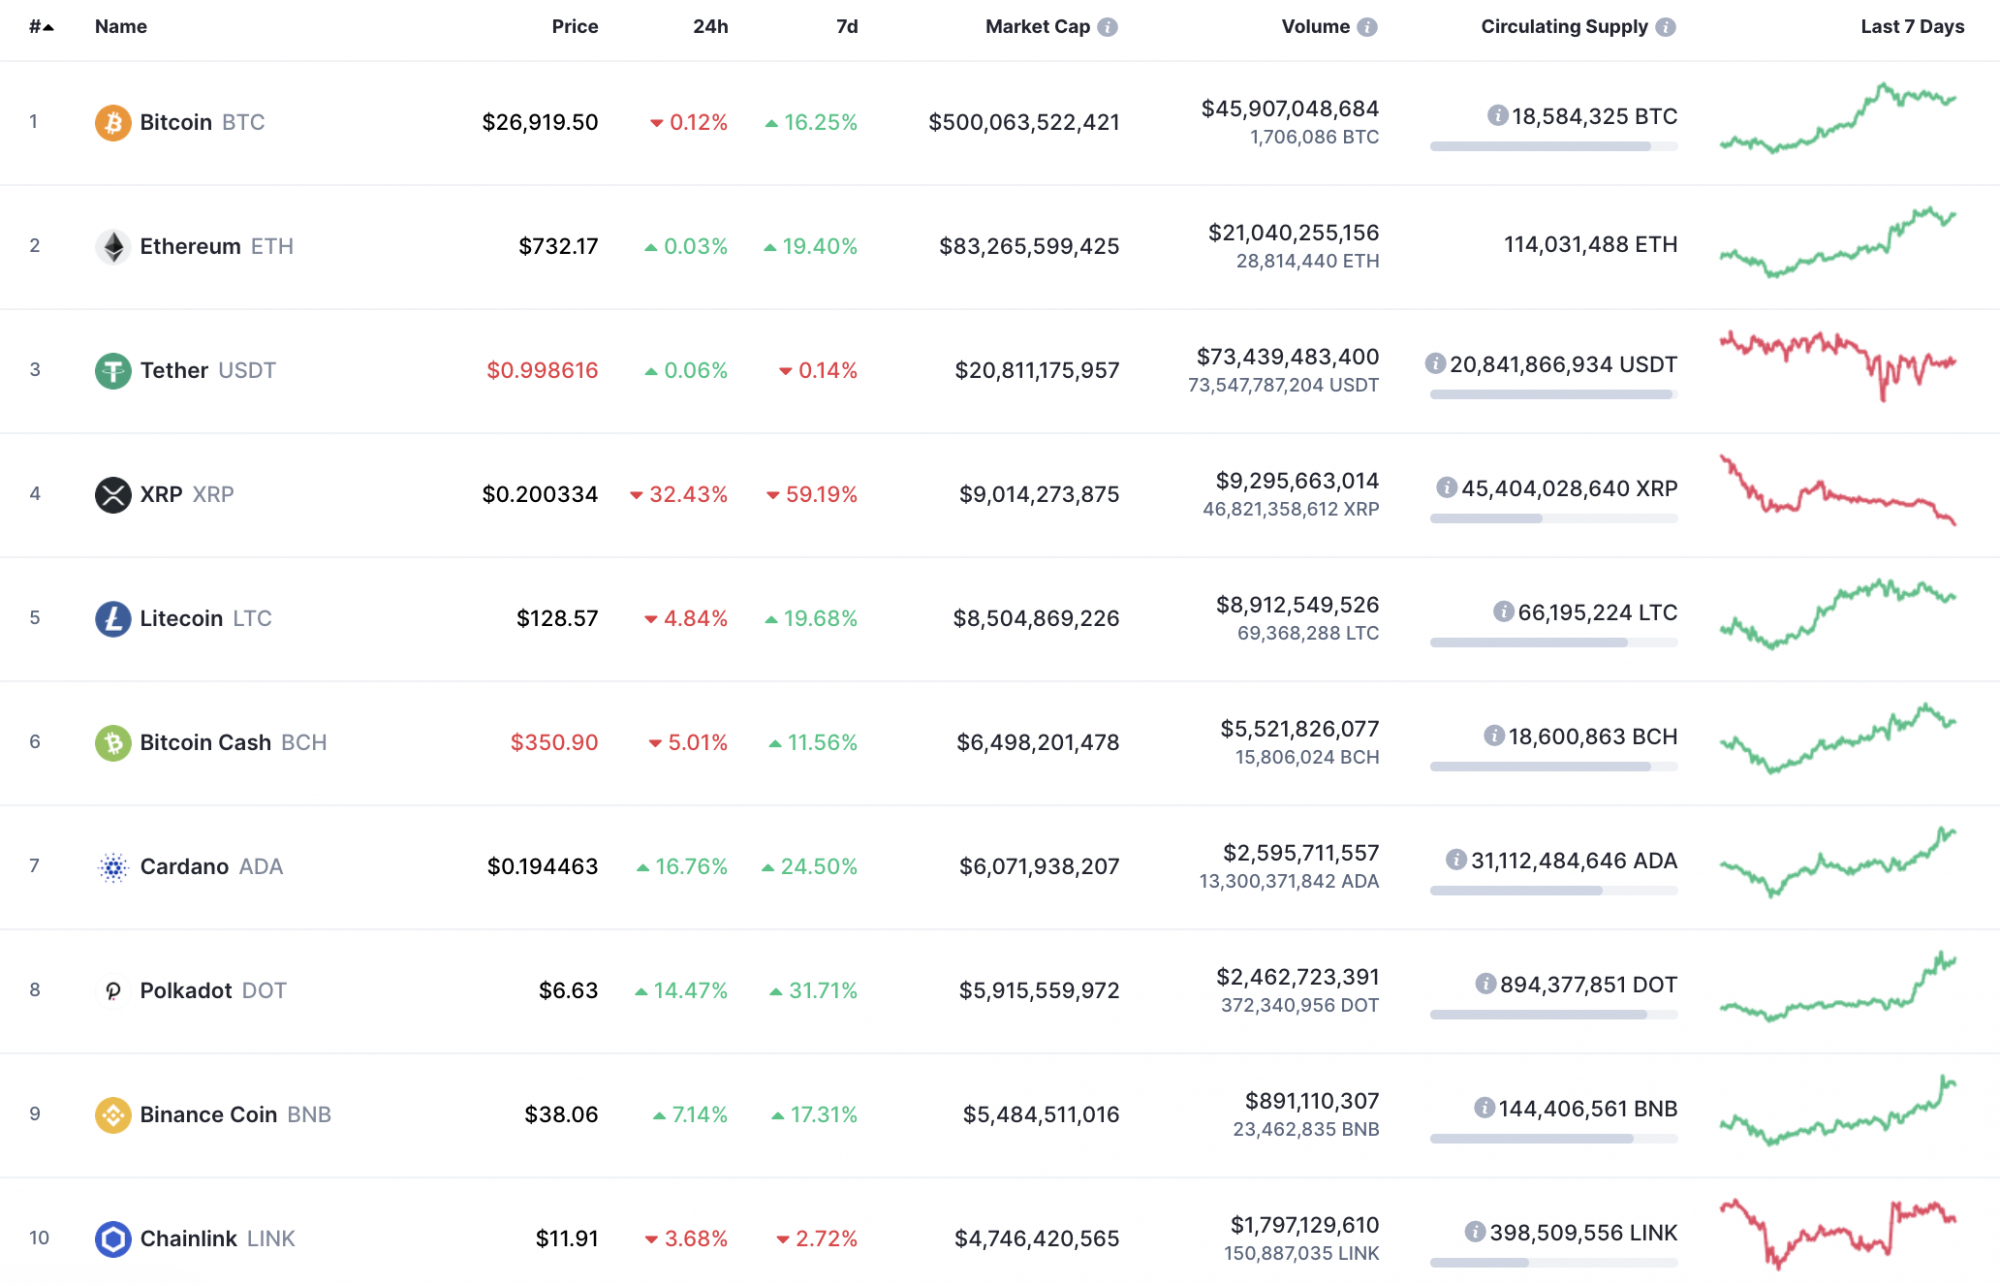Screen dimensions: 2000x1285
Task: Sort by Circulating Supply header label
Action: [x=1564, y=27]
